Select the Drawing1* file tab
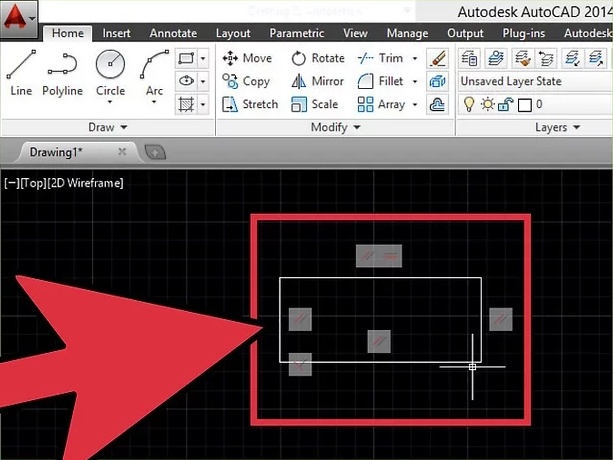Image resolution: width=613 pixels, height=460 pixels. [x=76, y=152]
